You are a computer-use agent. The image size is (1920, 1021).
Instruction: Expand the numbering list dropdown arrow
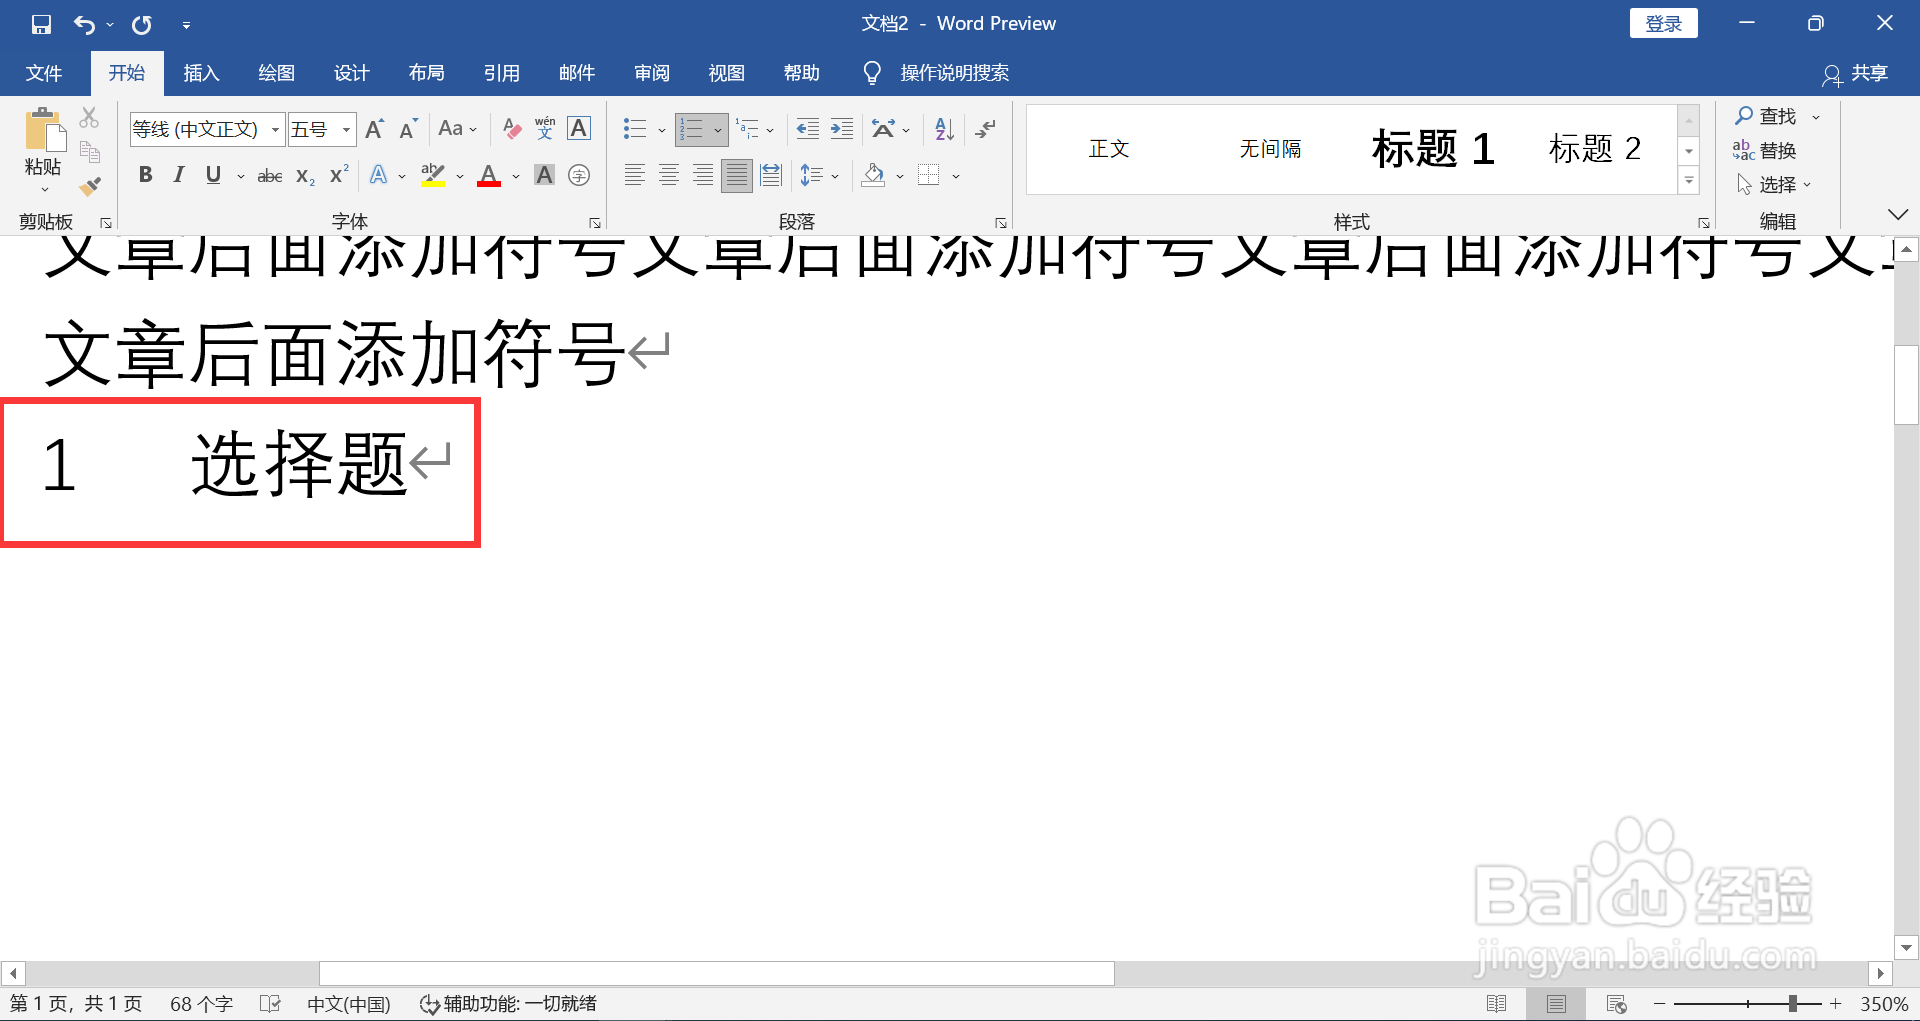click(718, 130)
